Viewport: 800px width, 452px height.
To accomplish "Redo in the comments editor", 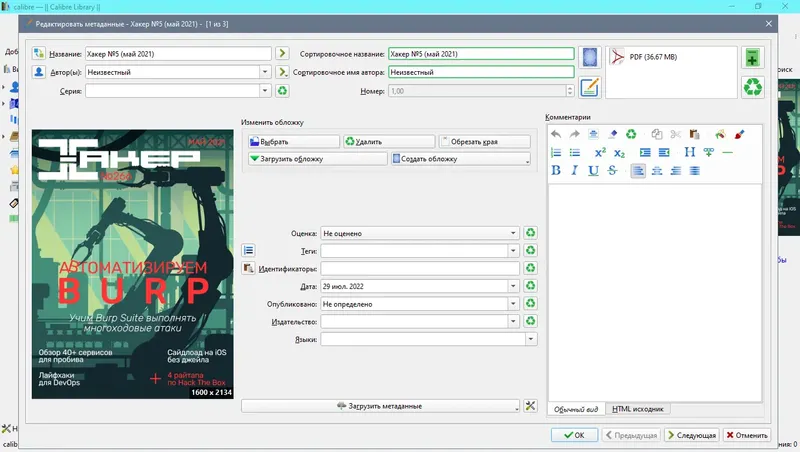I will pyautogui.click(x=574, y=134).
